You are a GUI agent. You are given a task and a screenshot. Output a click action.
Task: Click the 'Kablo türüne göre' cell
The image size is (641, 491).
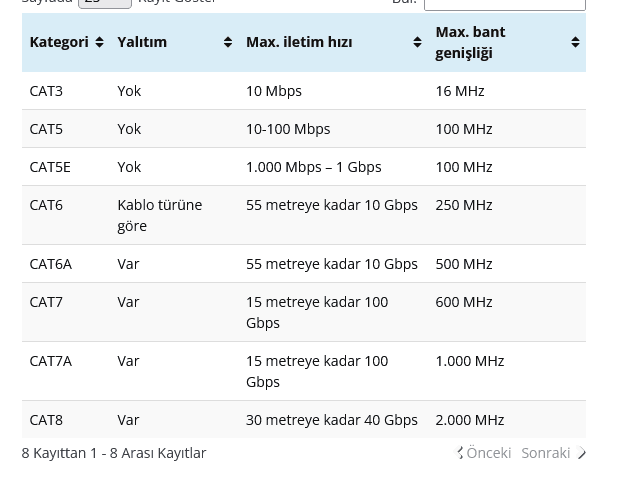click(159, 215)
